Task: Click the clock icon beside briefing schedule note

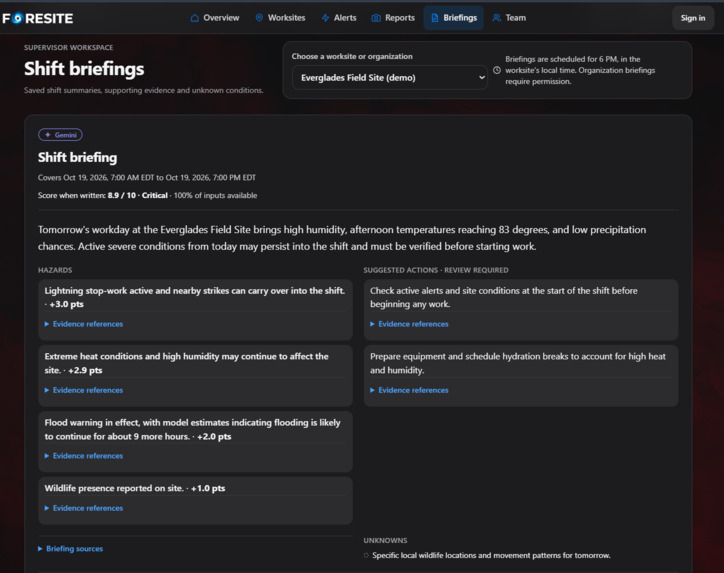Action: [x=497, y=70]
